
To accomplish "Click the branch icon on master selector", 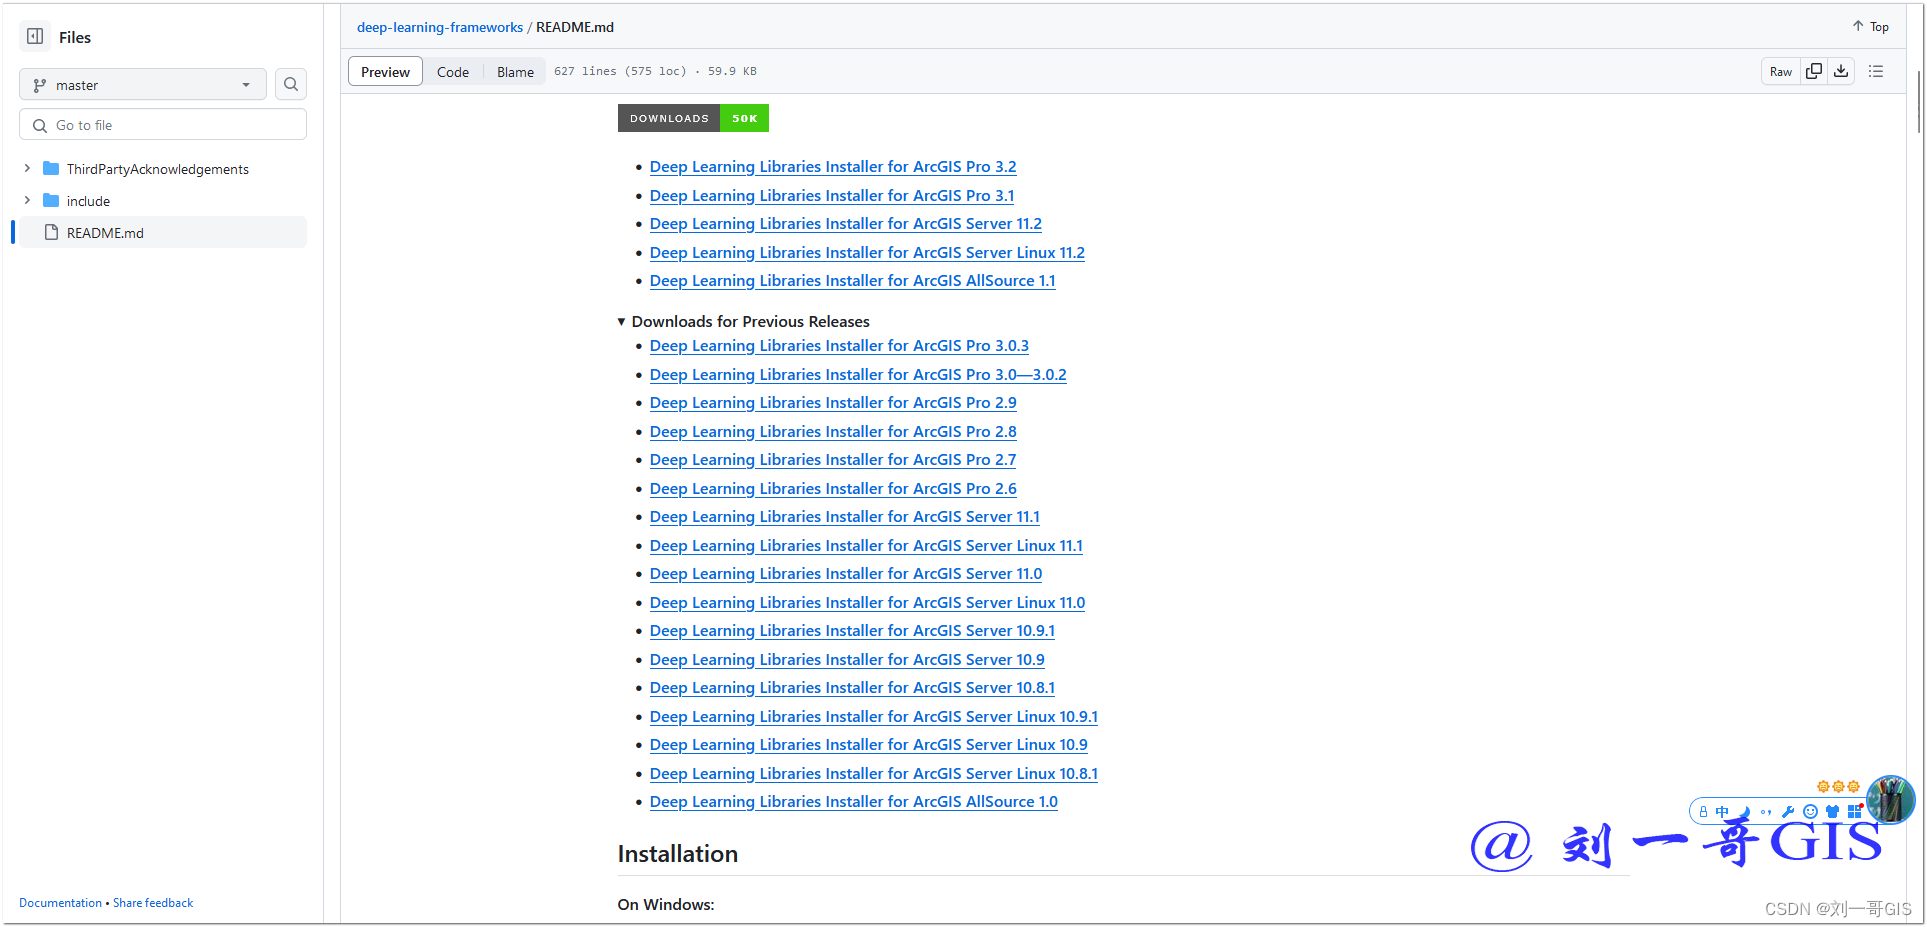I will tap(39, 85).
